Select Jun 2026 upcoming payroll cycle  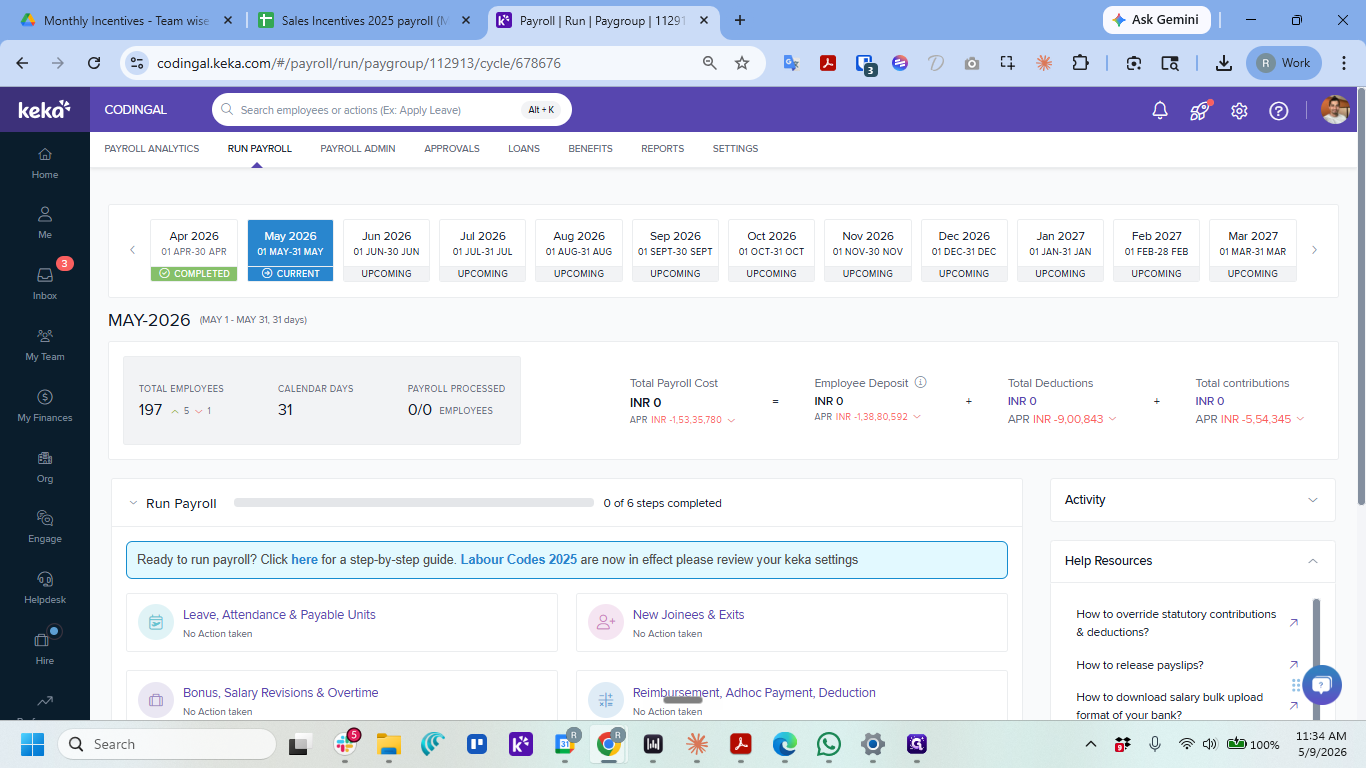[386, 250]
